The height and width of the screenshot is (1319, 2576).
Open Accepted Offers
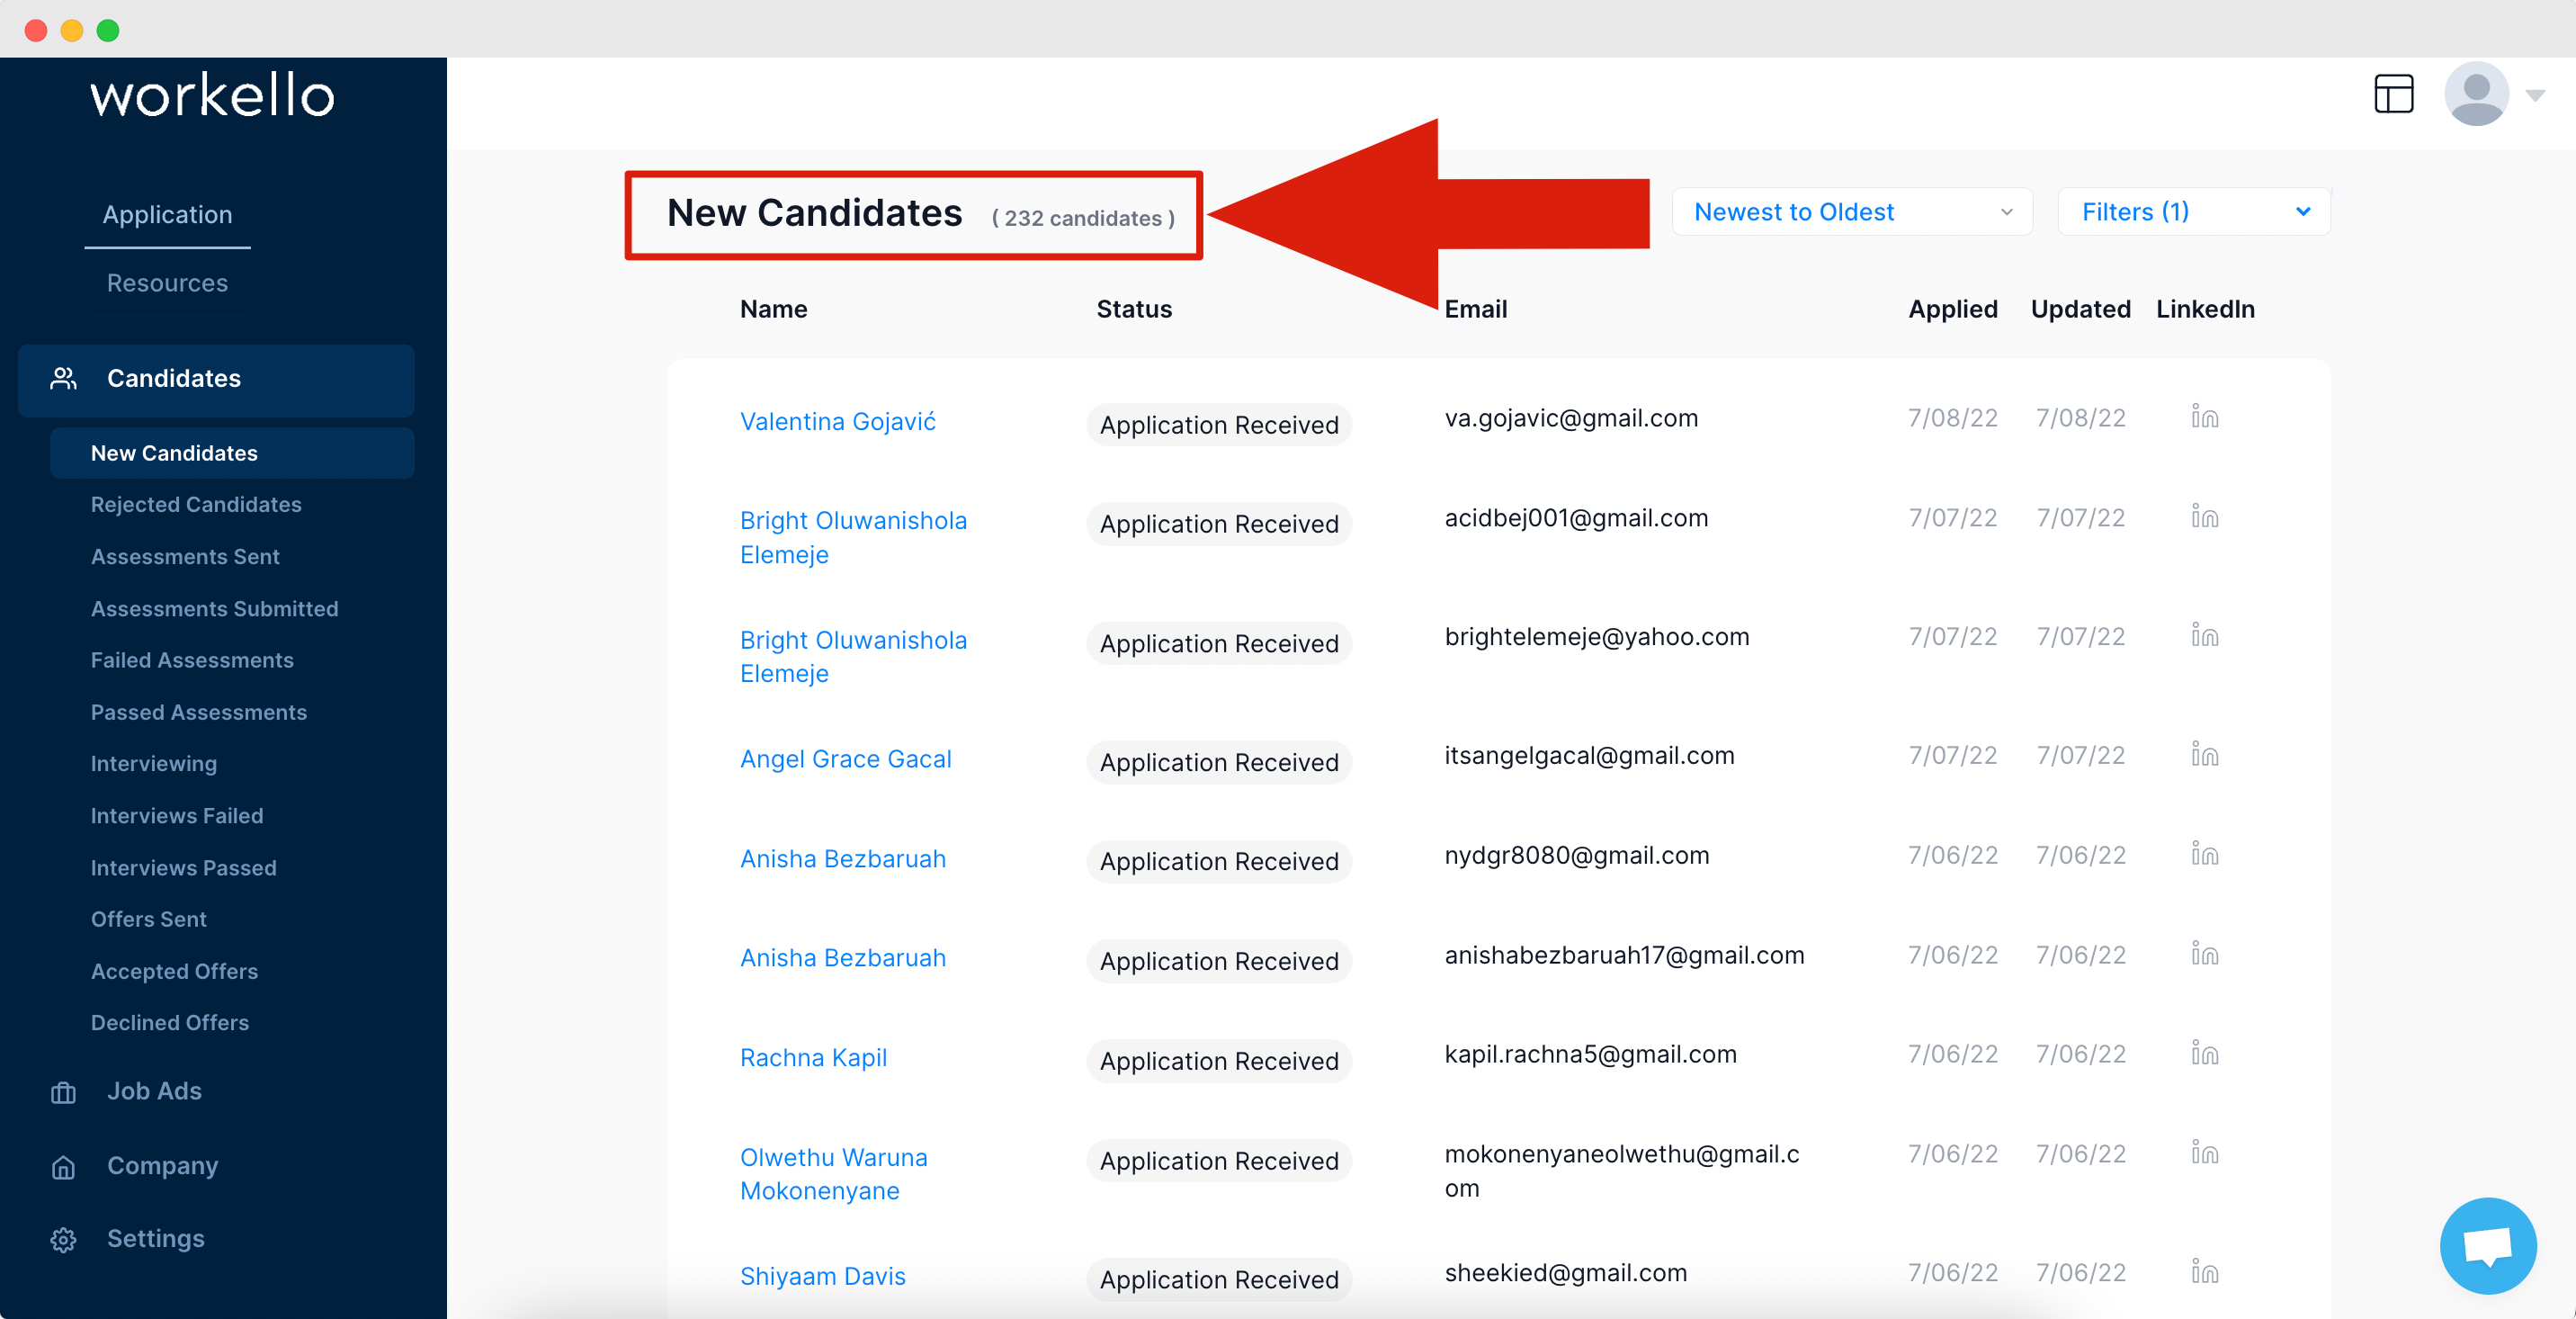pos(174,971)
